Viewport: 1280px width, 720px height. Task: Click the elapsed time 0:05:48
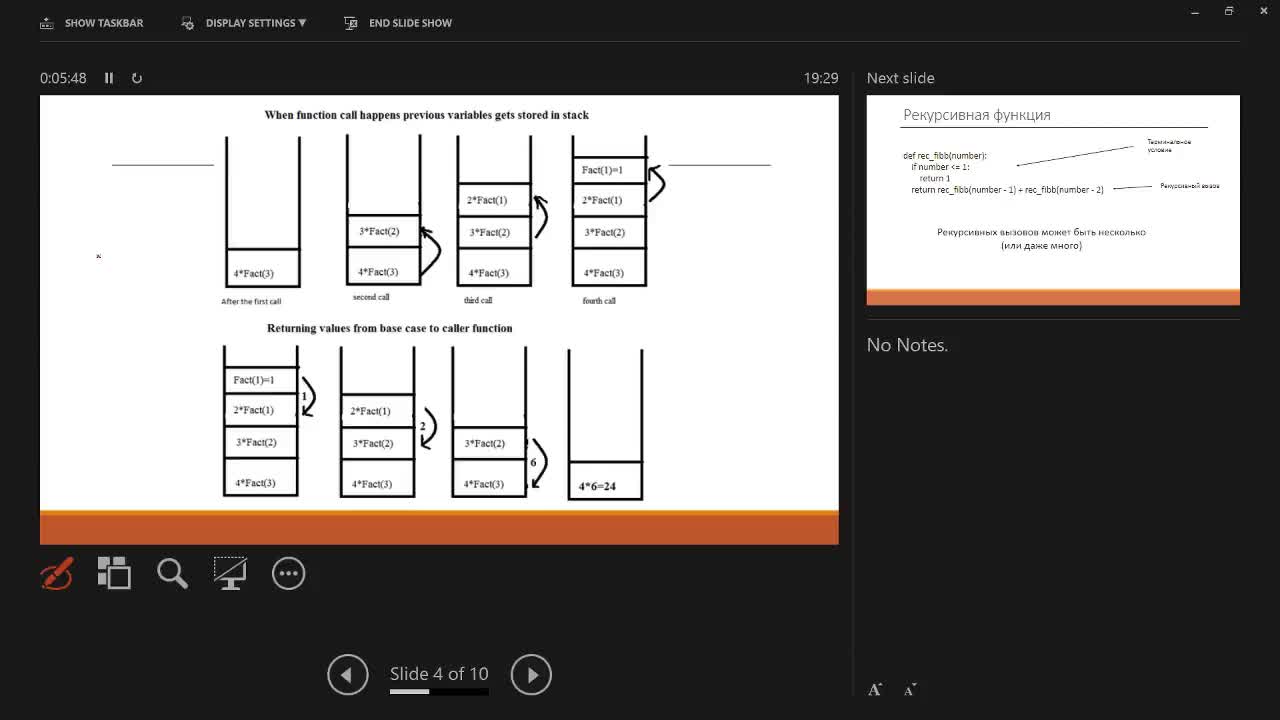pyautogui.click(x=63, y=78)
